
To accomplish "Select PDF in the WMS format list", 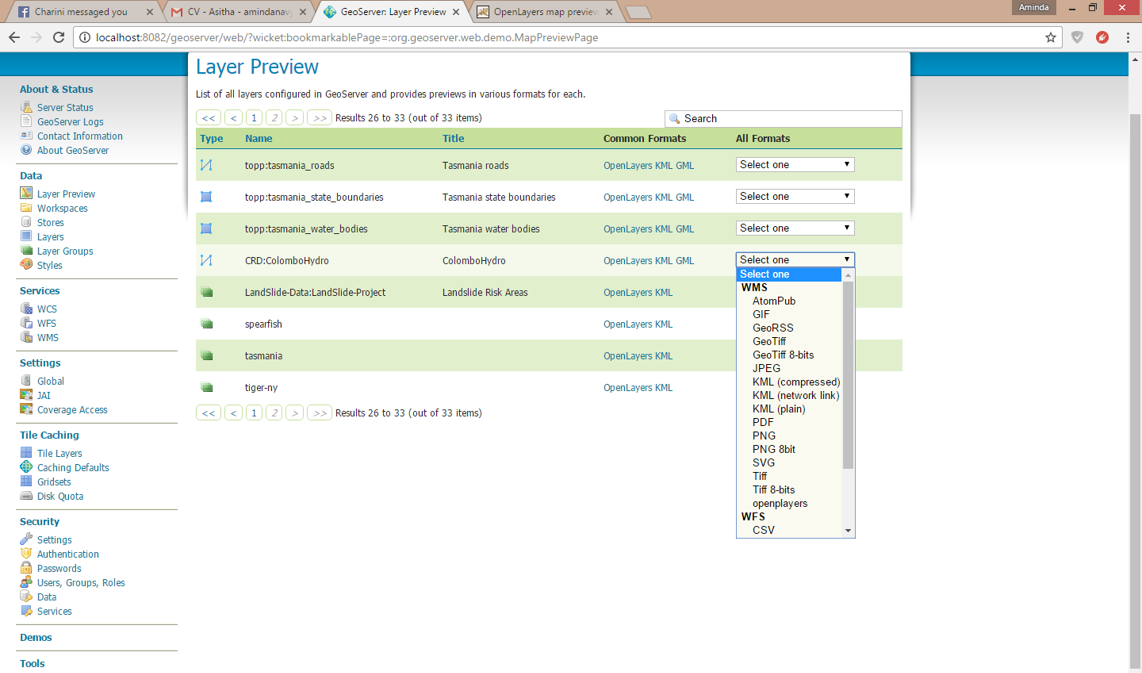I will click(x=763, y=422).
